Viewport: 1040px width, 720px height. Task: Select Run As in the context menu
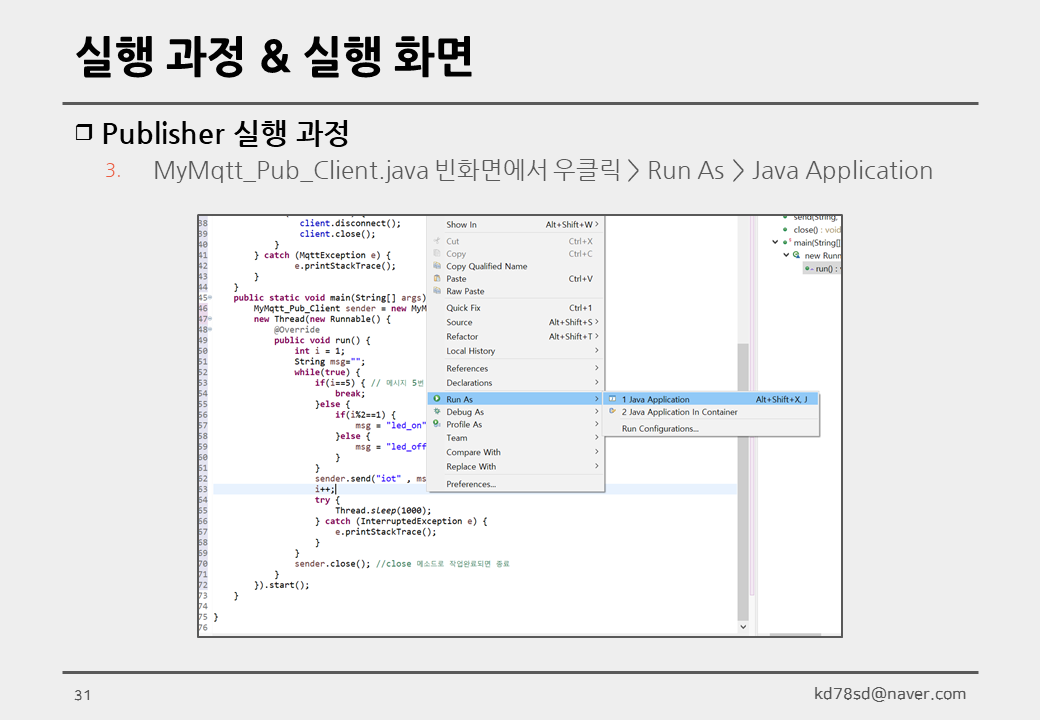[516, 399]
